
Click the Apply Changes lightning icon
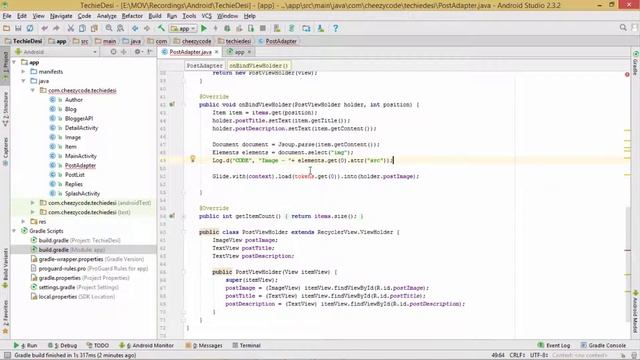click(x=216, y=28)
